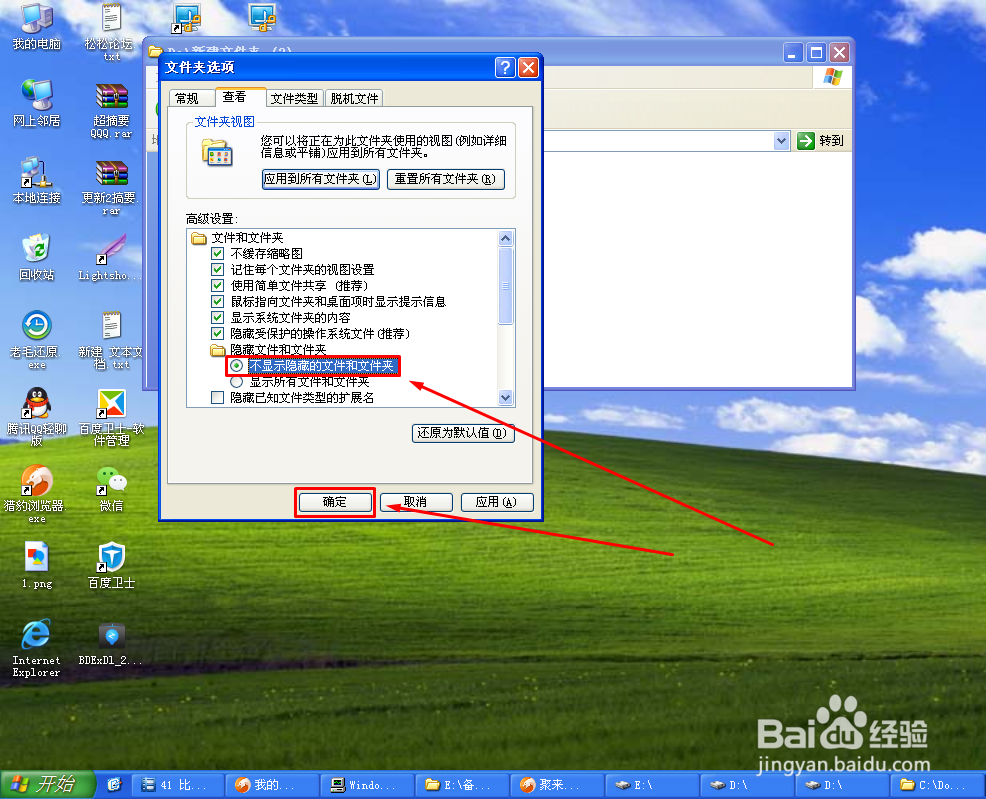The height and width of the screenshot is (799, 986).
Task: Launch the Lightshot shortcut icon
Action: 111,258
